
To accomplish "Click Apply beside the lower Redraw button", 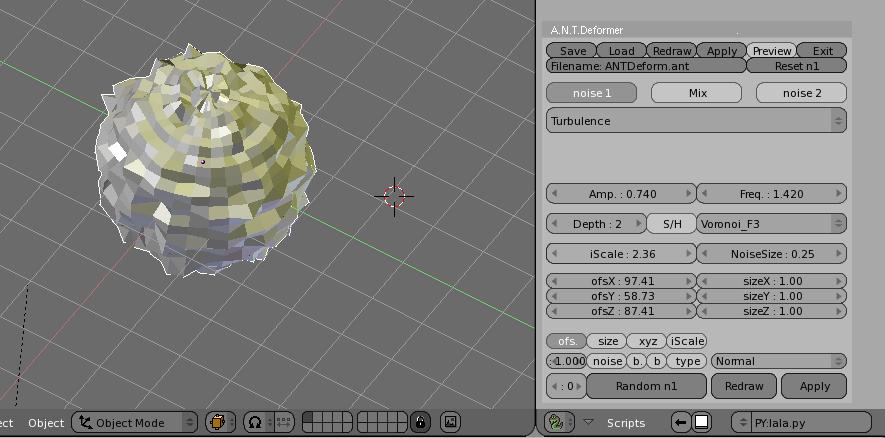I will click(814, 386).
